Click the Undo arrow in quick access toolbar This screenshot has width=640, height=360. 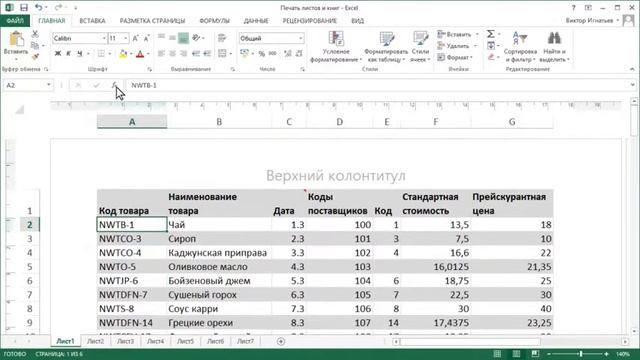coord(38,8)
